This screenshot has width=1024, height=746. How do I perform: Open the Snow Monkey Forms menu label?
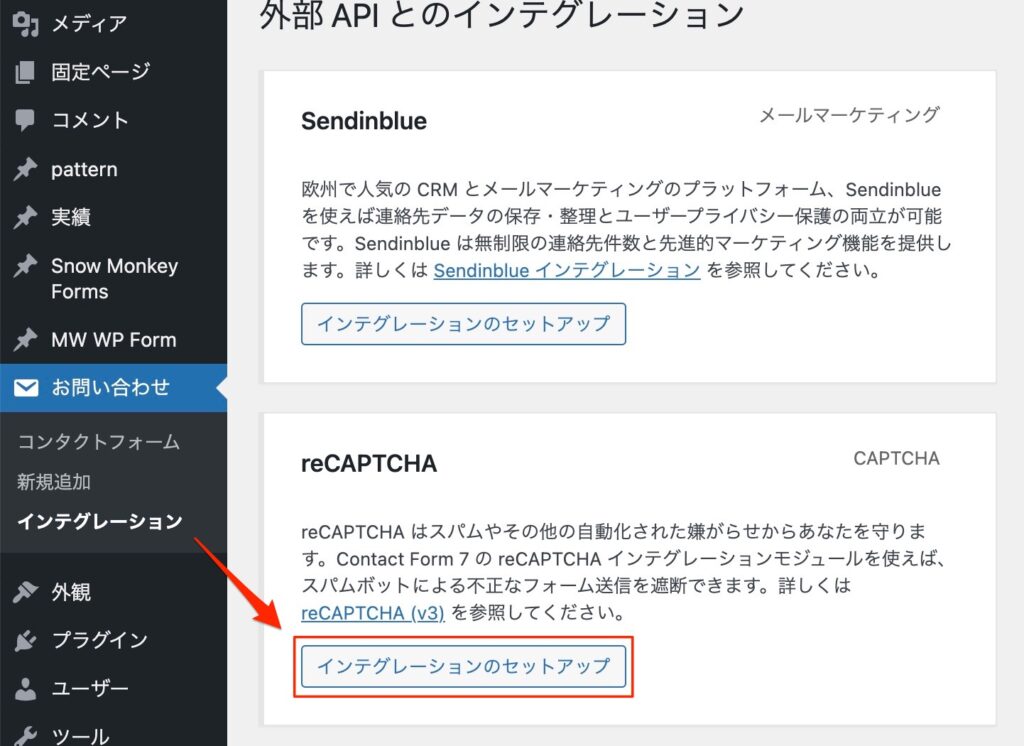click(x=114, y=279)
